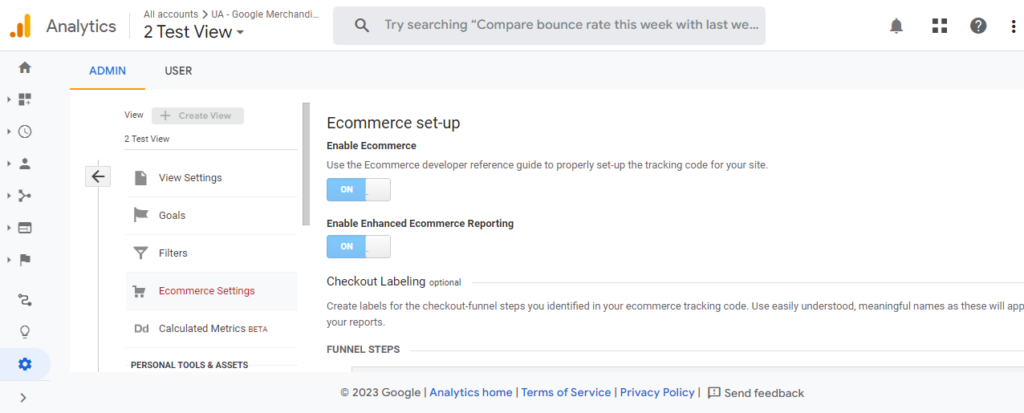Click the Send feedback icon

(714, 393)
